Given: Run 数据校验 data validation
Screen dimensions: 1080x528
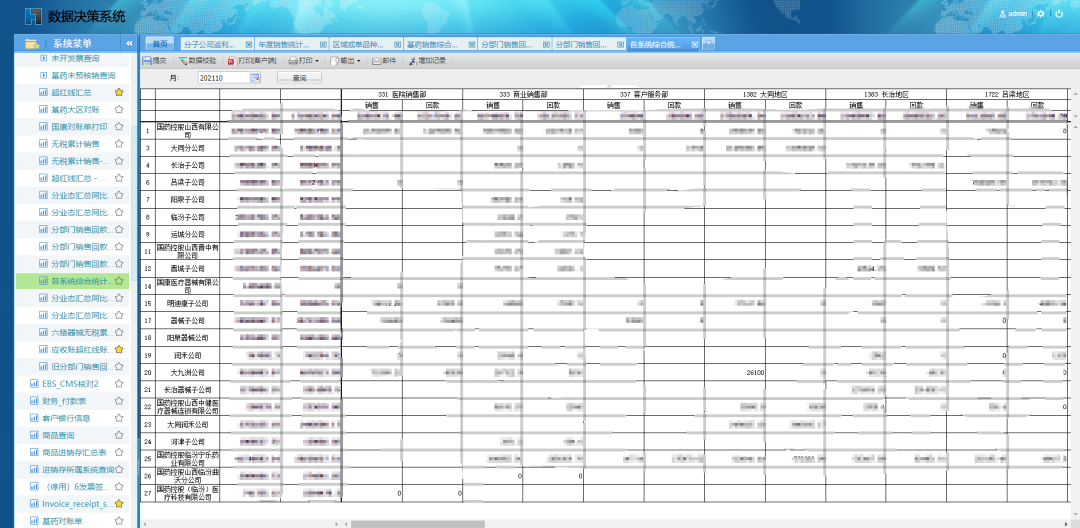Looking at the screenshot, I should pyautogui.click(x=197, y=61).
